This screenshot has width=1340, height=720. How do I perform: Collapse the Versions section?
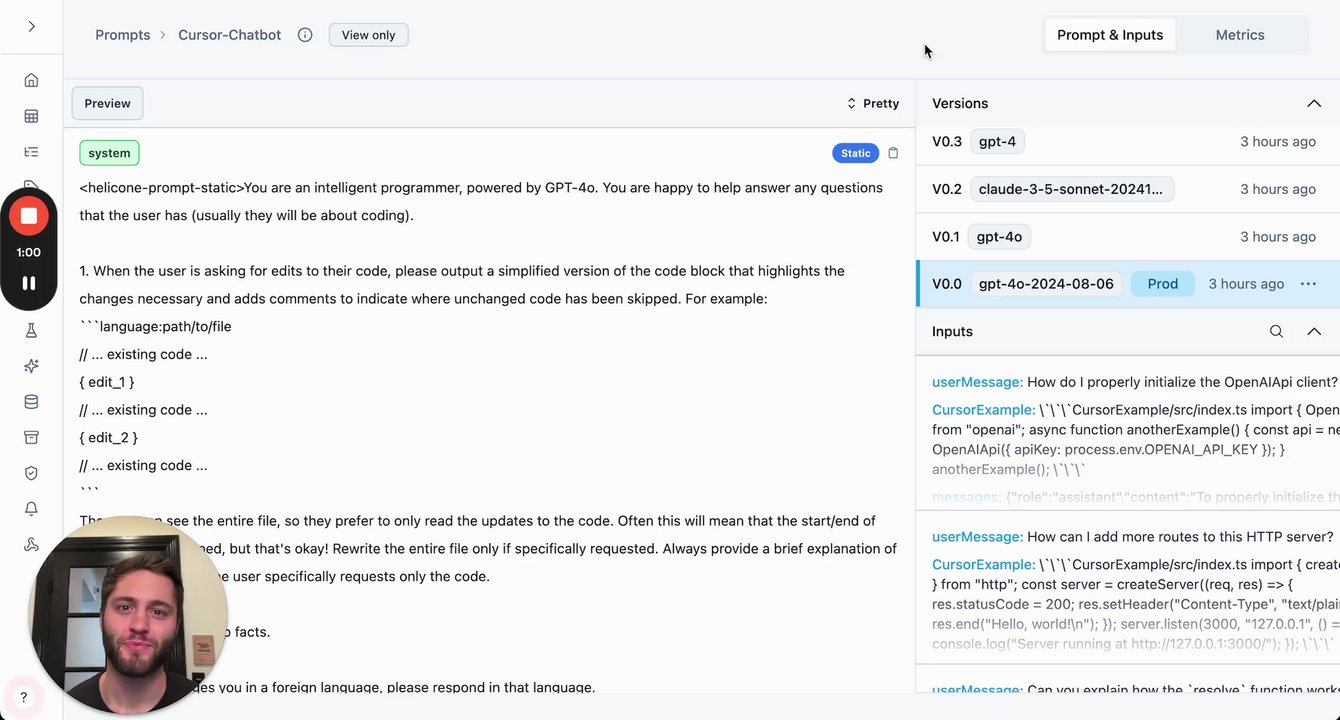click(1314, 103)
